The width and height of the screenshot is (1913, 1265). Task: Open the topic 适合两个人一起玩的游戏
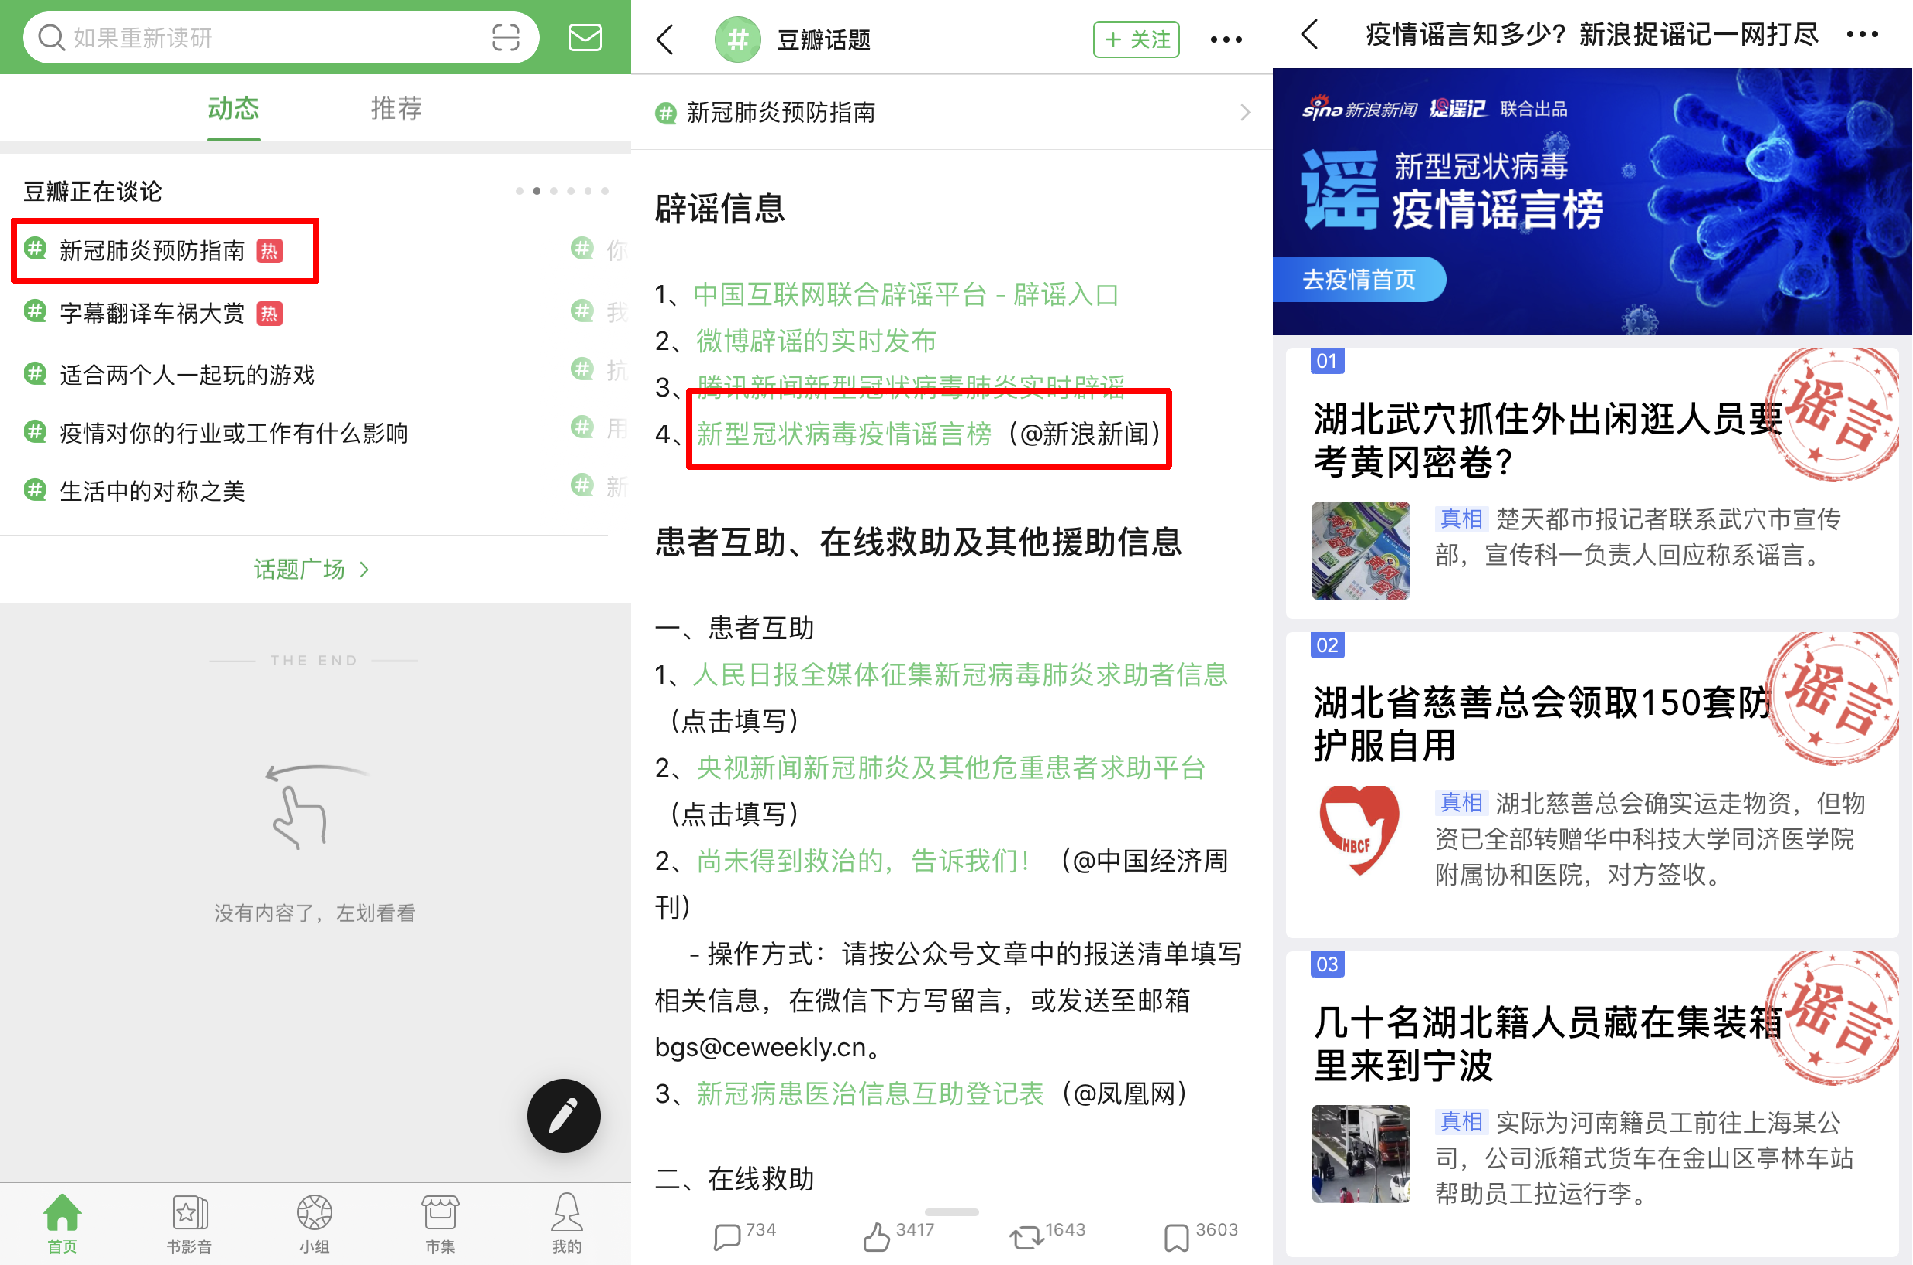pyautogui.click(x=187, y=375)
